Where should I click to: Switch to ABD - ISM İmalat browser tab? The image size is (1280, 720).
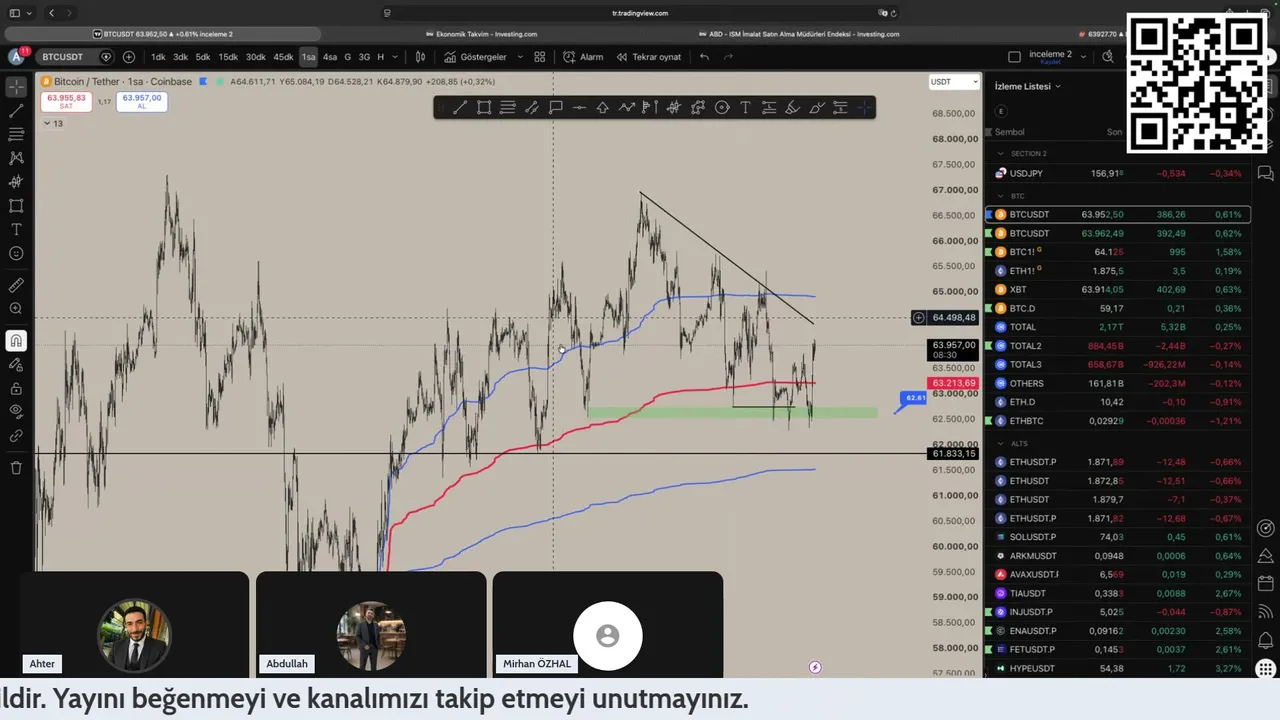798,34
